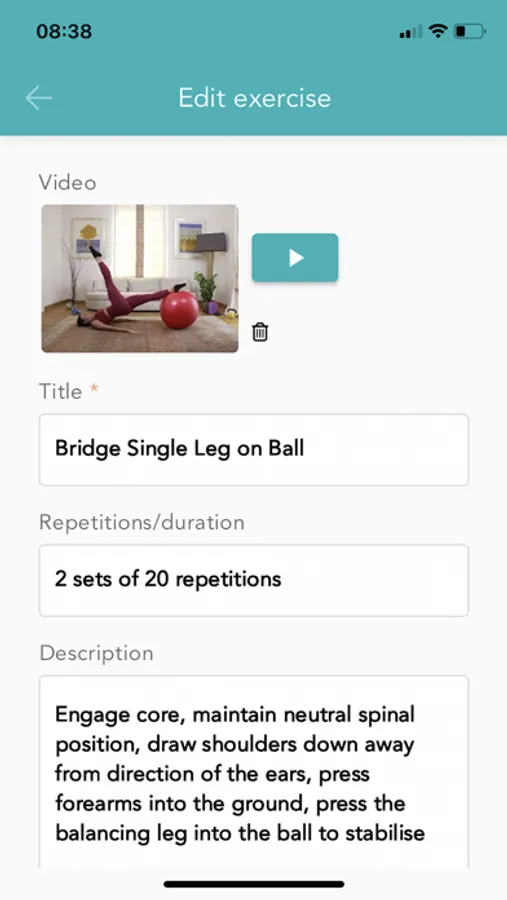The image size is (507, 900).
Task: Delete the video with the trash icon
Action: 260,332
